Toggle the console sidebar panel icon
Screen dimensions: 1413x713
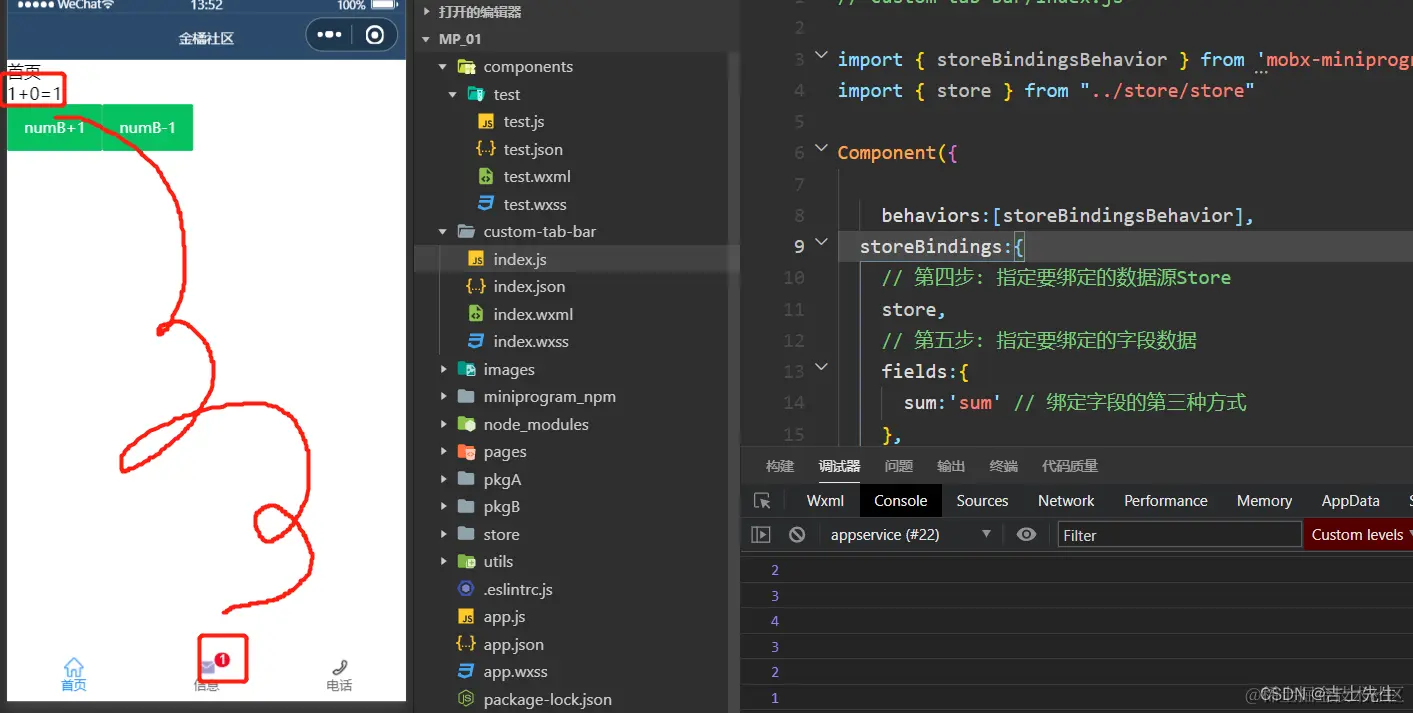pyautogui.click(x=761, y=535)
